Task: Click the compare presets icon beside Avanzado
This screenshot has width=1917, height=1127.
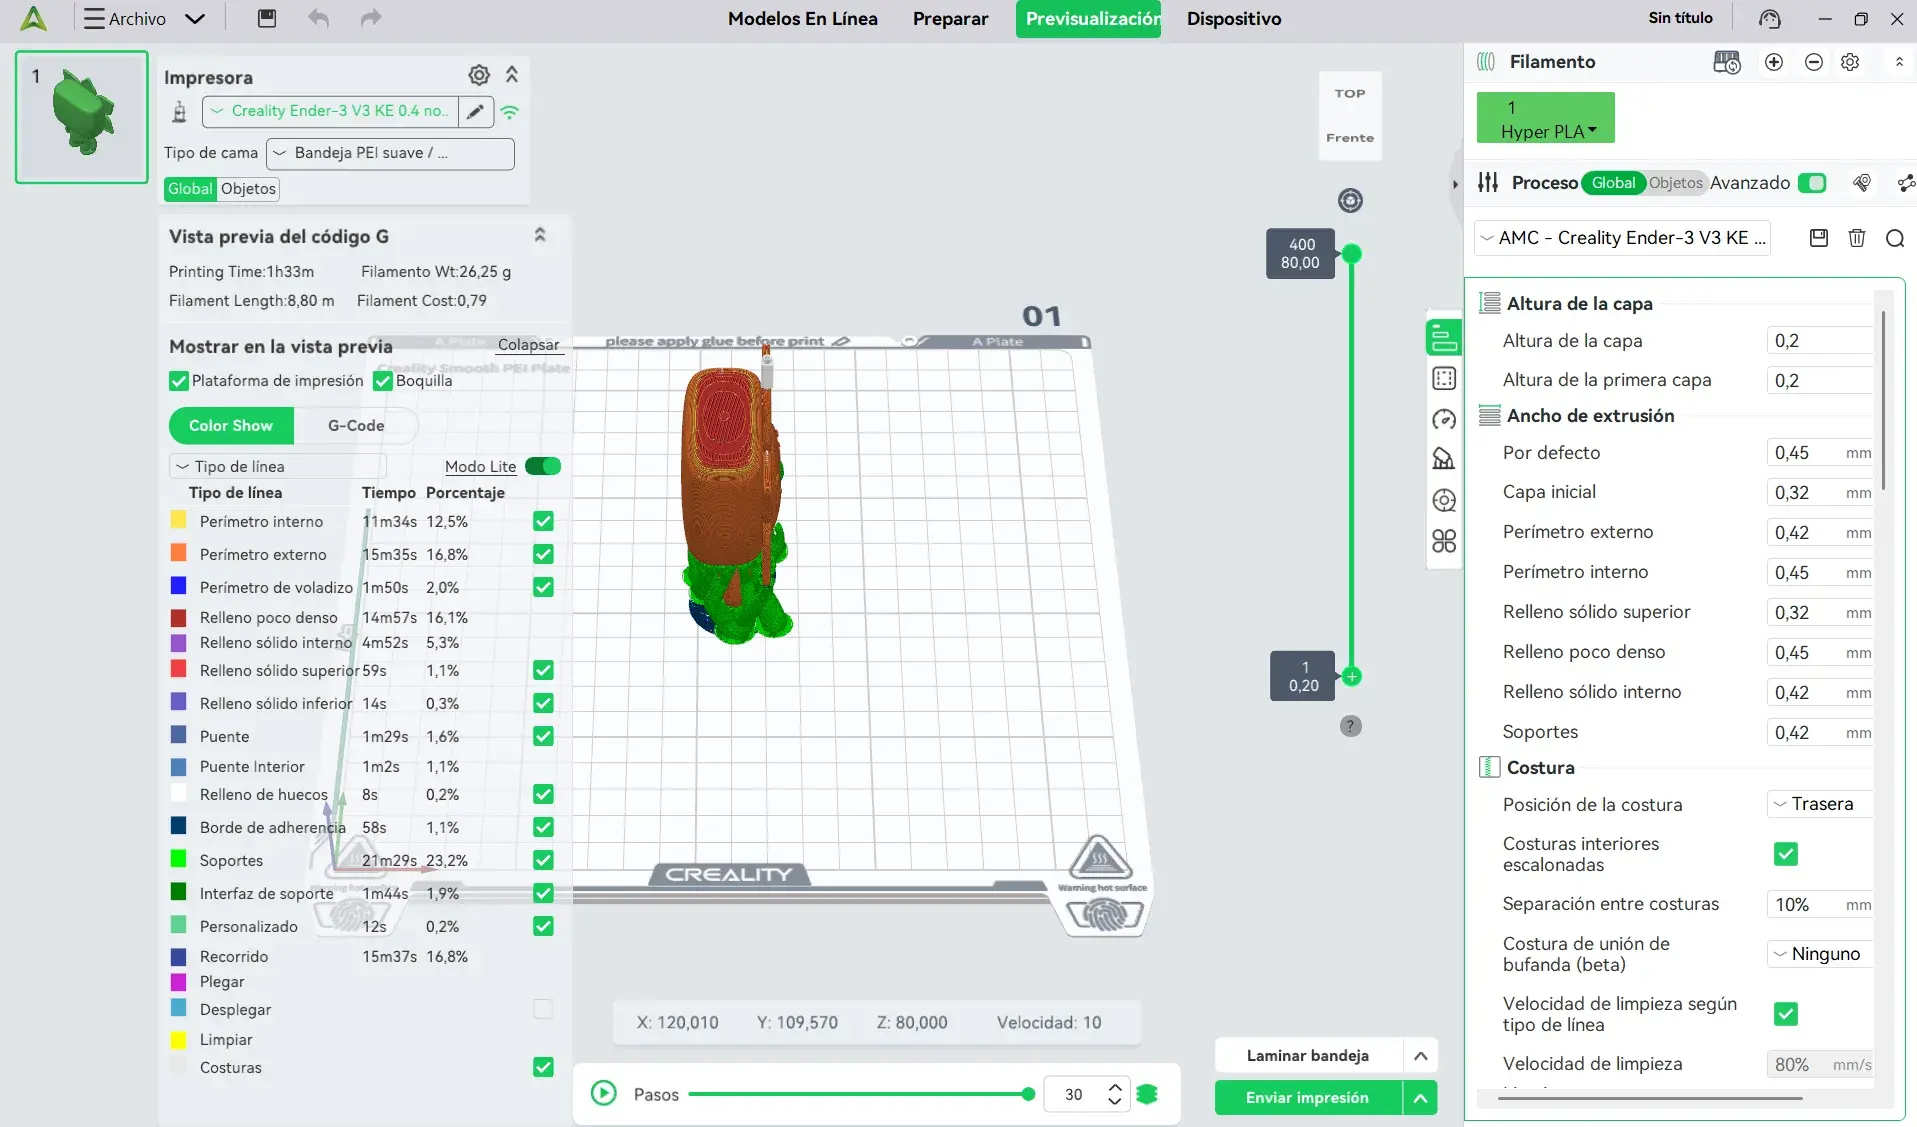Action: coord(1862,182)
